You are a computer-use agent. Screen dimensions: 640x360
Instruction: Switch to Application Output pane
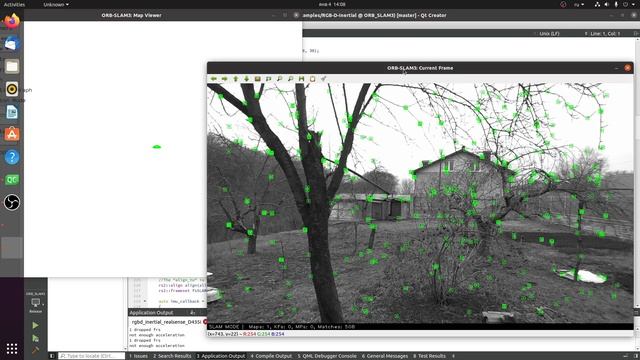coord(221,356)
